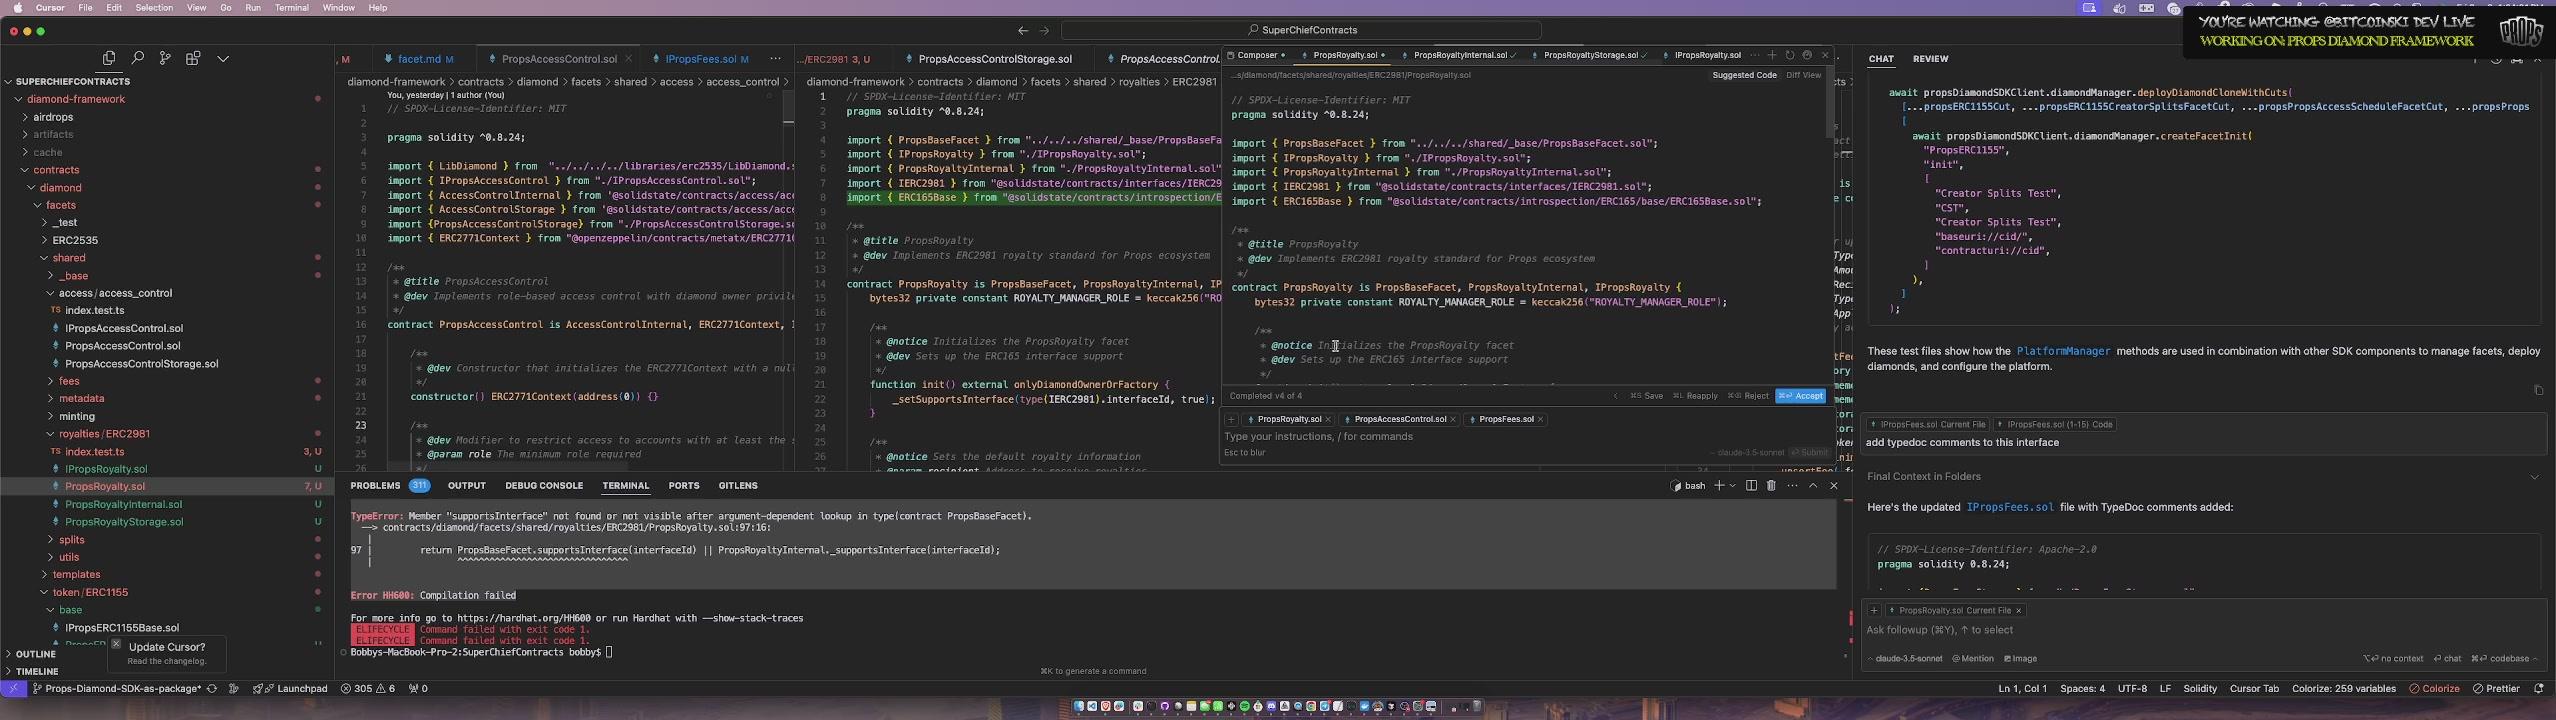
Task: Open composer history icon
Action: coord(1790,55)
